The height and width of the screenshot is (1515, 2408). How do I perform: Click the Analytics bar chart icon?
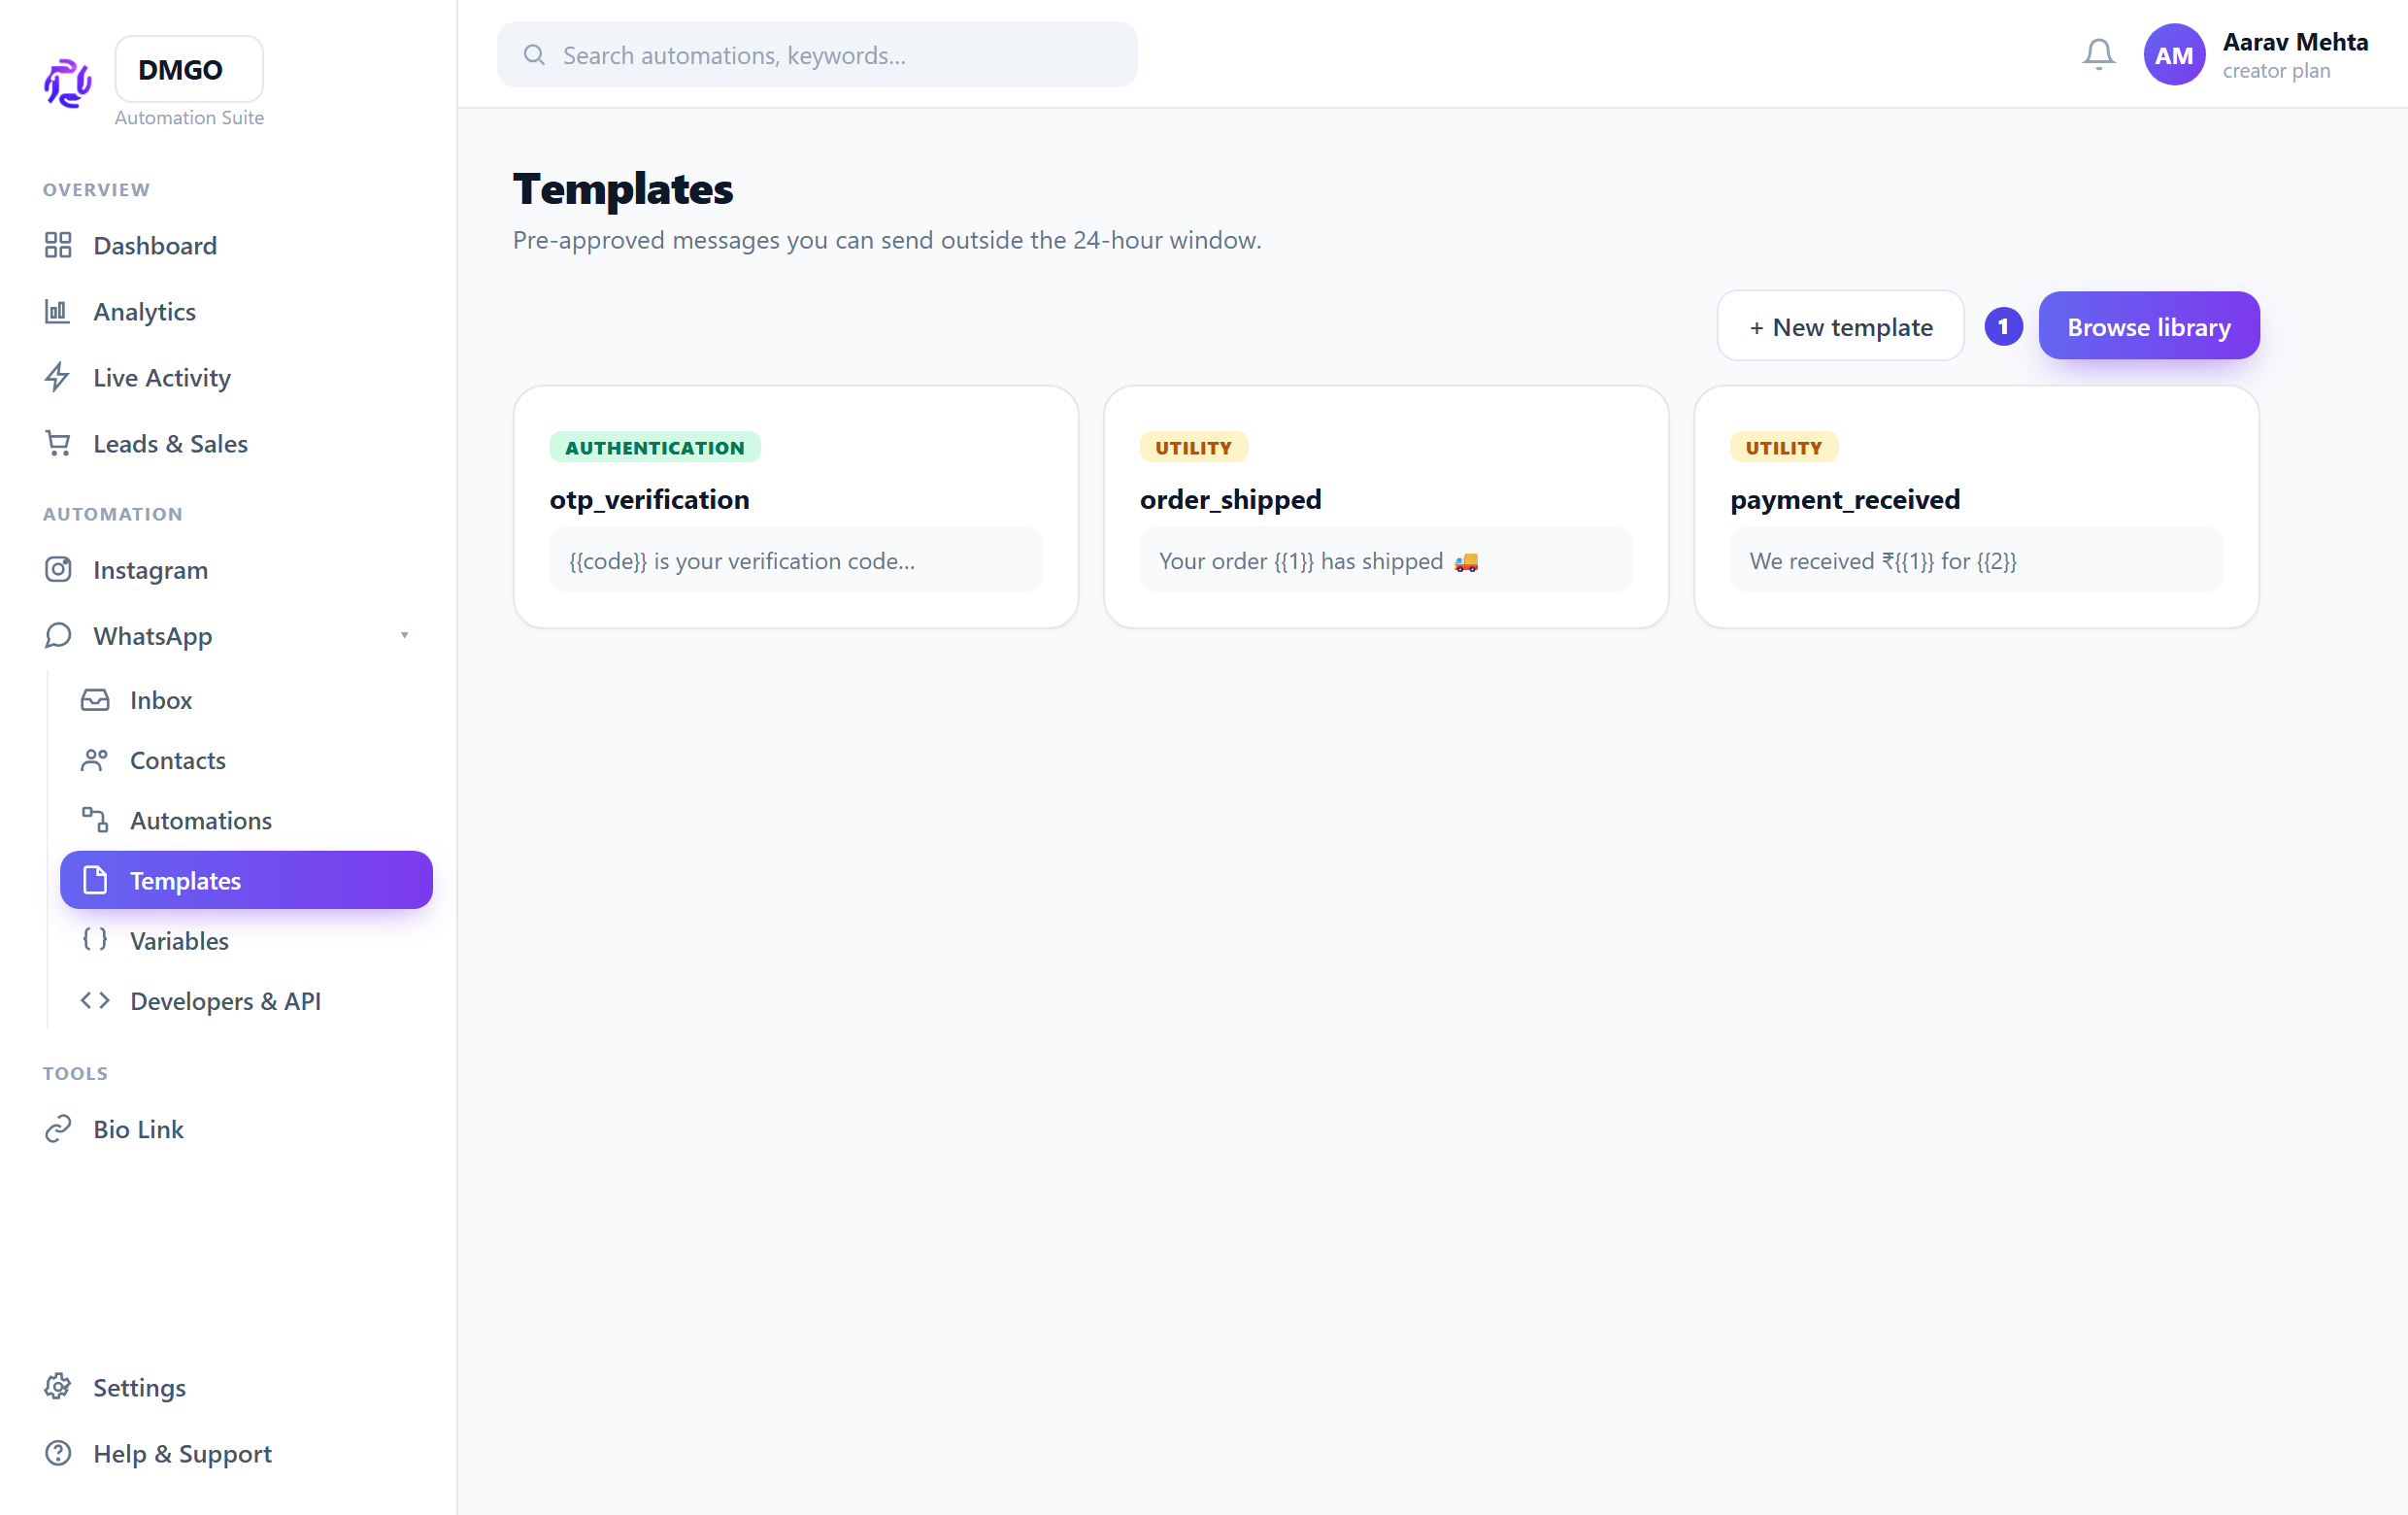pos(58,311)
